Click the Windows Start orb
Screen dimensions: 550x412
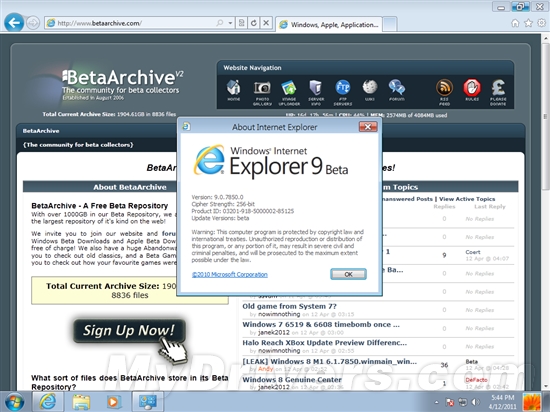[14, 402]
